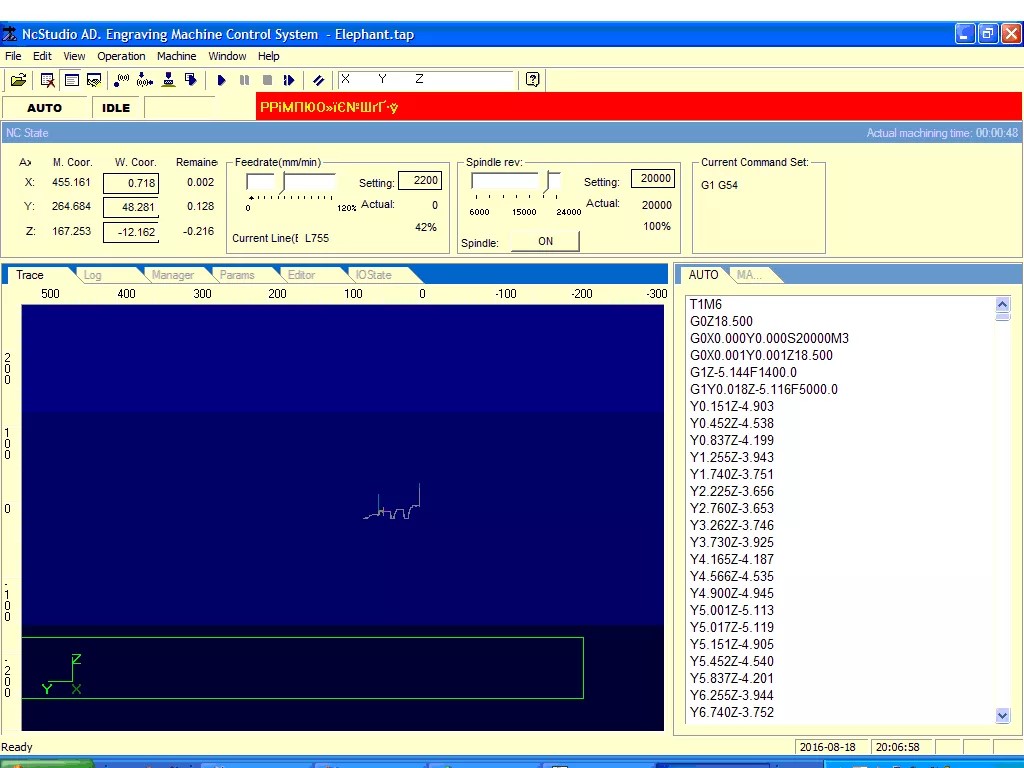Click the toolbar icon left of the dotted-waves icon
This screenshot has height=768, width=1024.
(x=94, y=80)
